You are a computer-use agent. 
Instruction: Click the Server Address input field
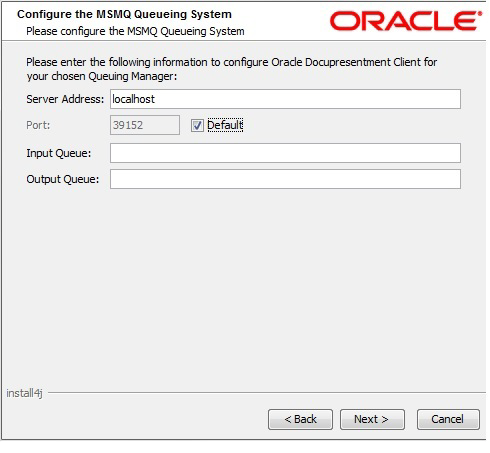[285, 99]
